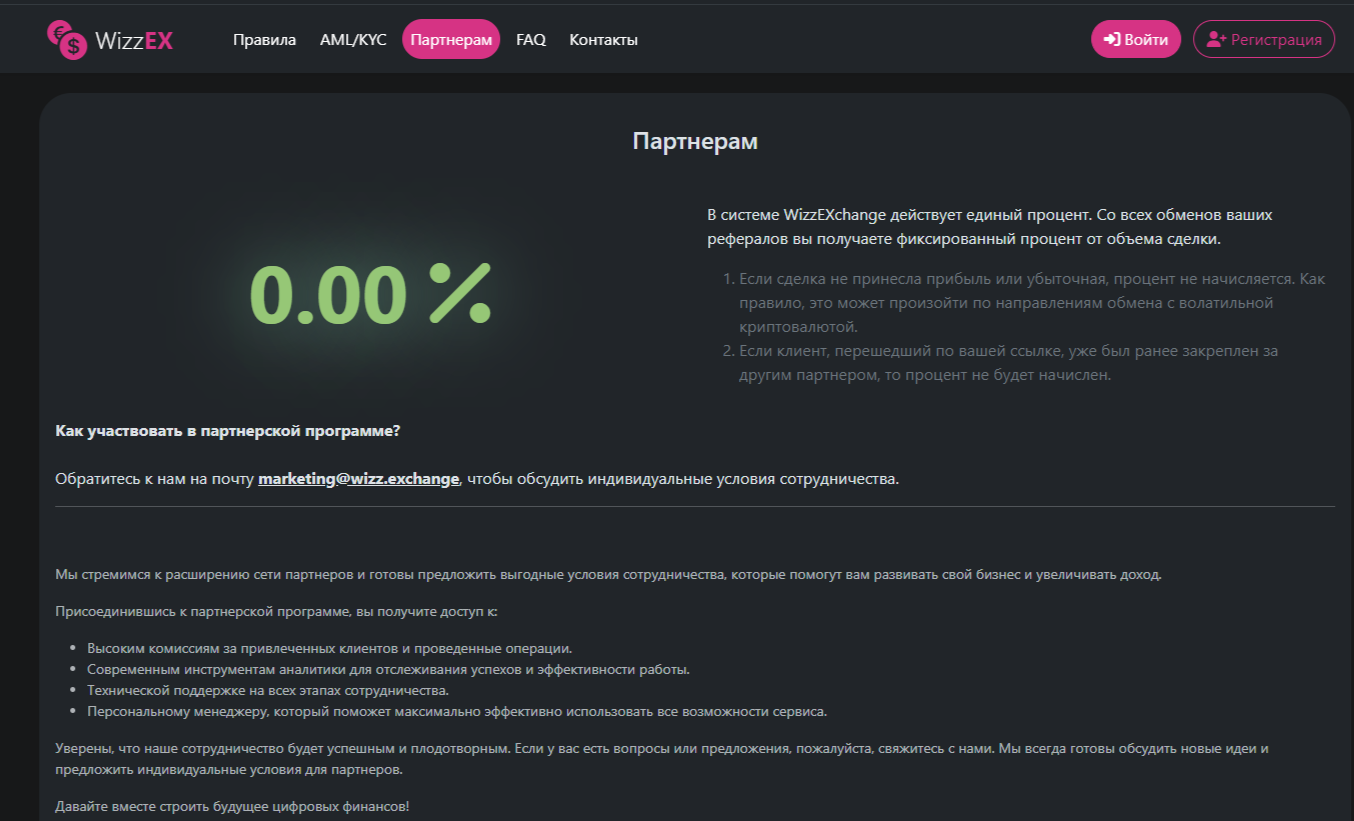Image resolution: width=1354 pixels, height=821 pixels.
Task: Click the WizzEX coin logo icon
Action: point(68,39)
